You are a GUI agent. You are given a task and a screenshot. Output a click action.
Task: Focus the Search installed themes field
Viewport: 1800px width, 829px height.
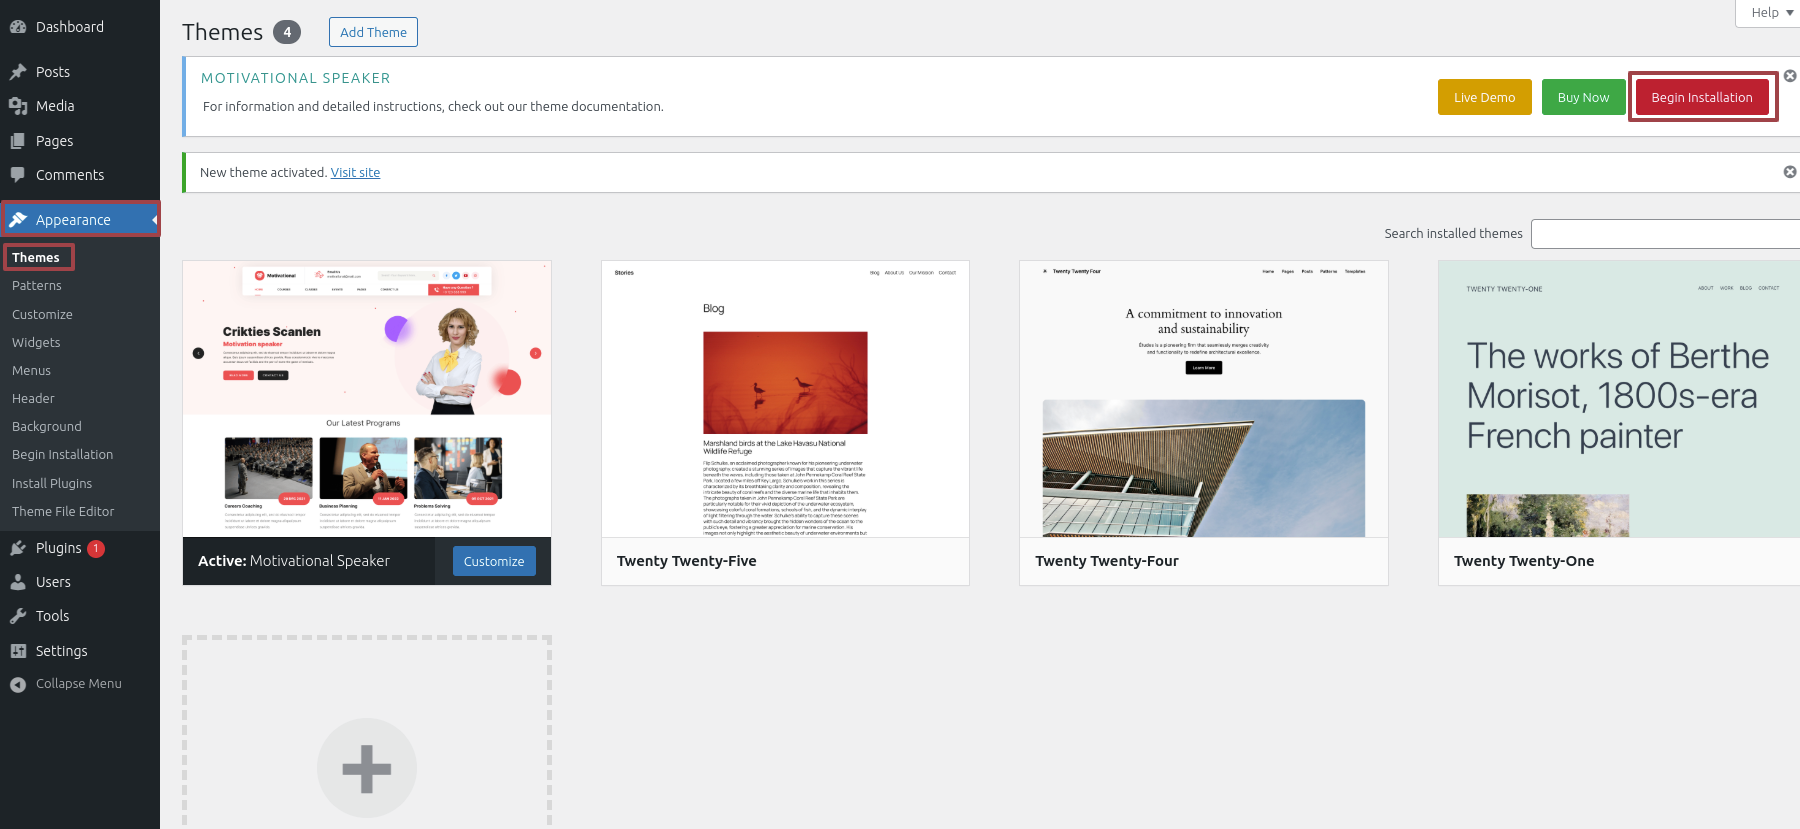1665,234
